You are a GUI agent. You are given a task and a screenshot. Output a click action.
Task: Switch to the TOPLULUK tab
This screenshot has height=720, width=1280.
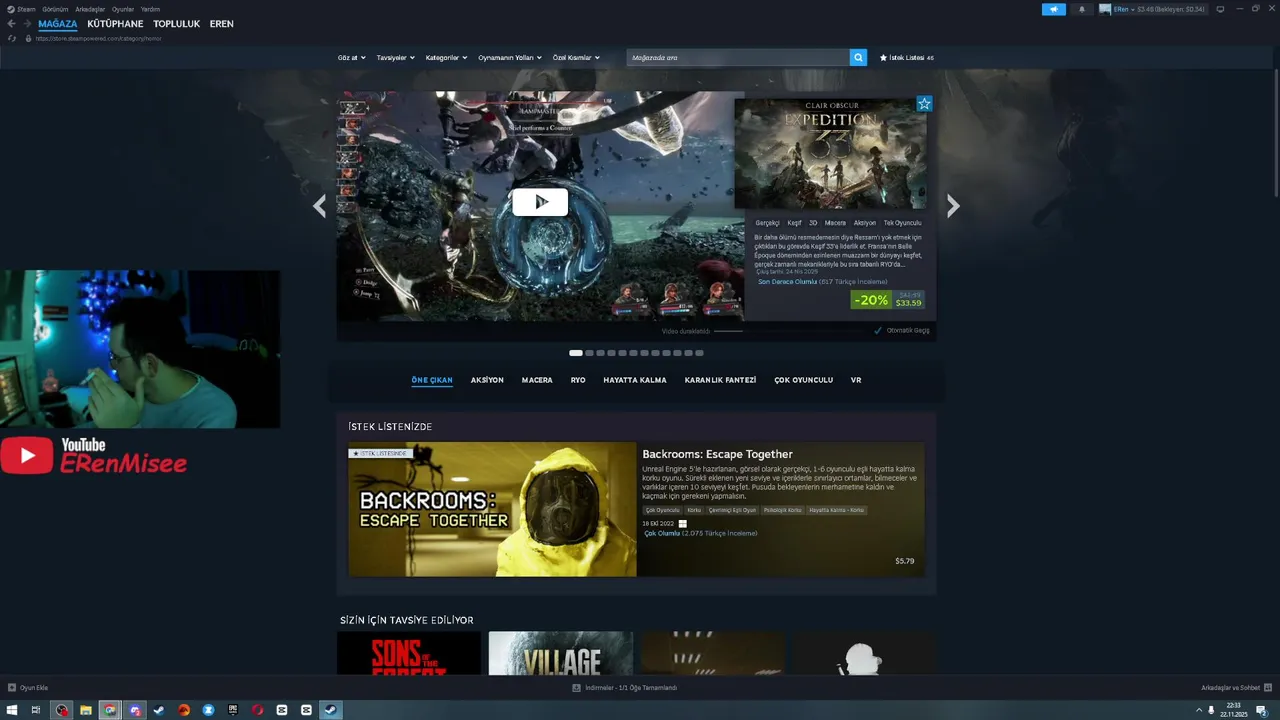click(177, 24)
